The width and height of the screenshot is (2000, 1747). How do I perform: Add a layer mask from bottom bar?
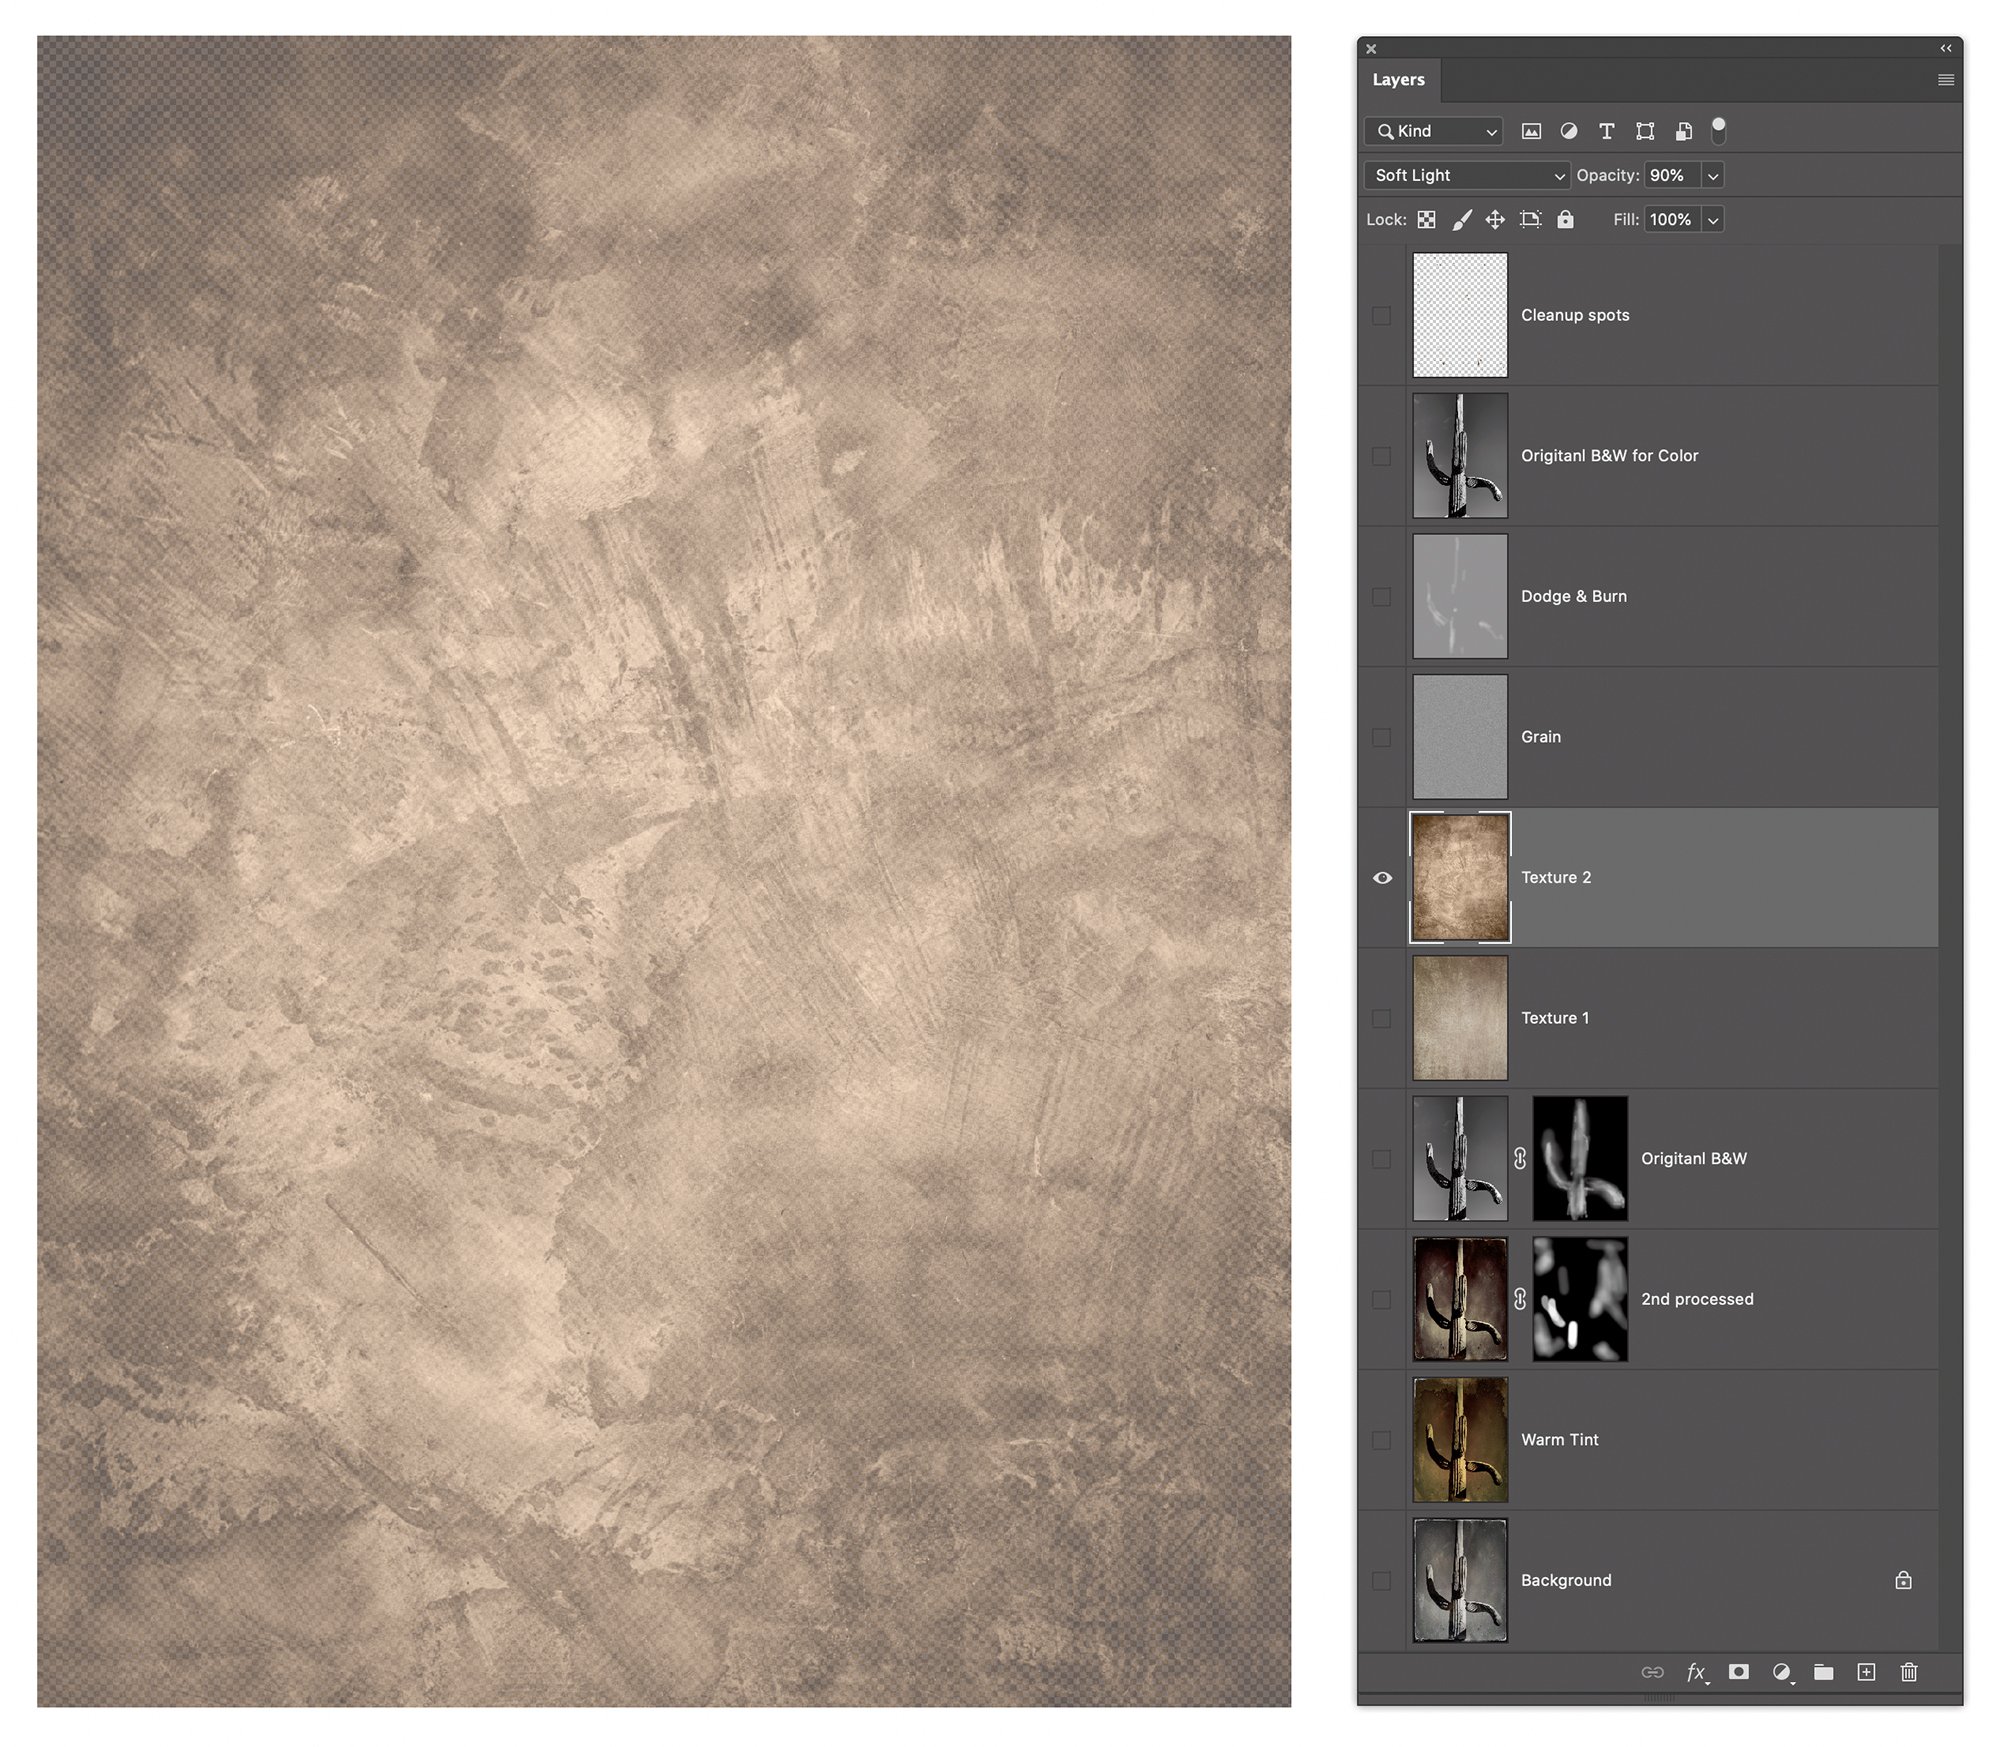pyautogui.click(x=1738, y=1672)
